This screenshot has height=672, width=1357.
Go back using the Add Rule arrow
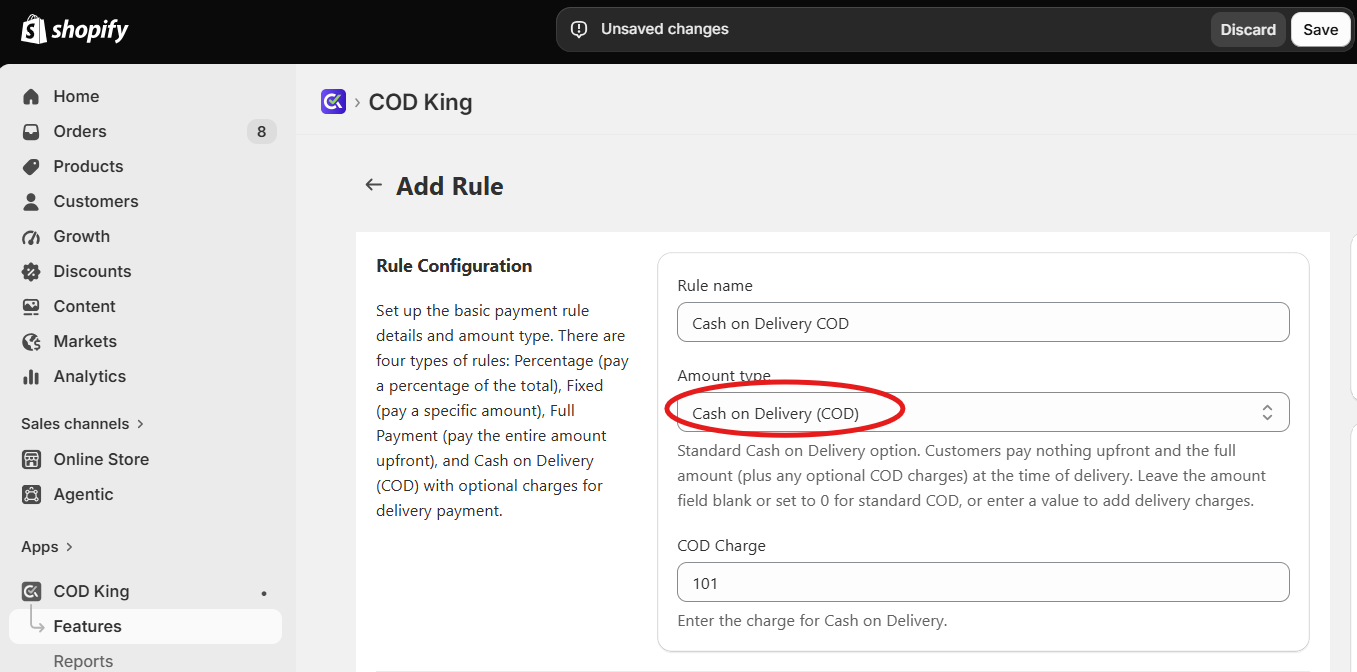click(x=374, y=185)
